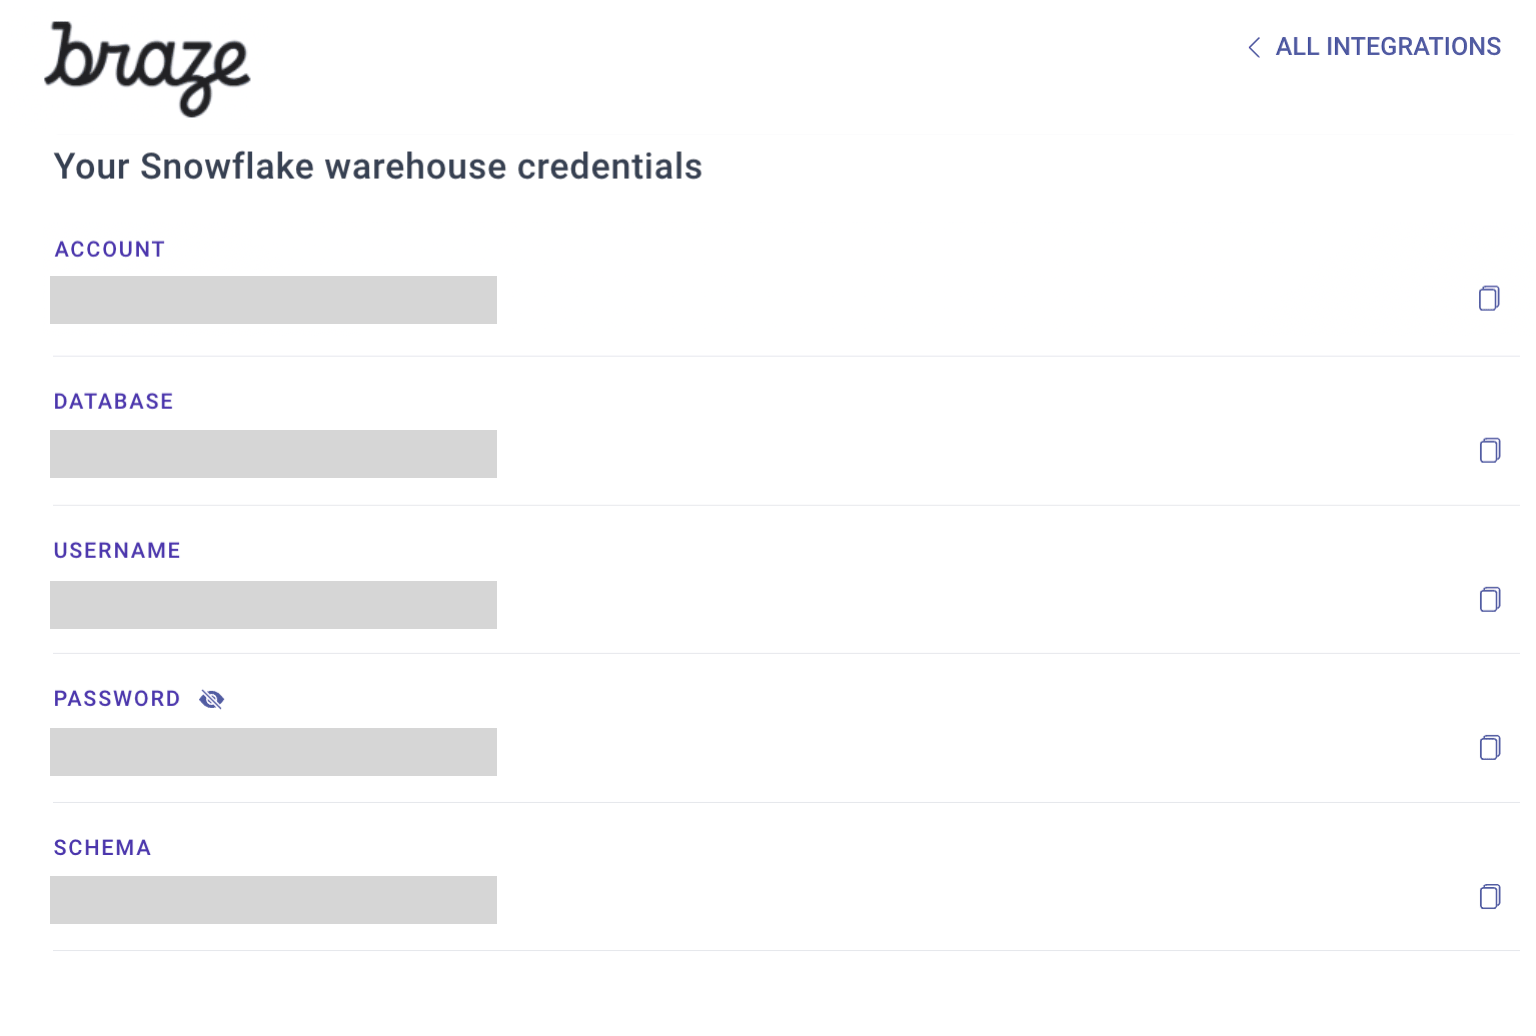Image resolution: width=1536 pixels, height=1036 pixels.
Task: Toggle password visibility eye icon
Action: [x=211, y=699]
